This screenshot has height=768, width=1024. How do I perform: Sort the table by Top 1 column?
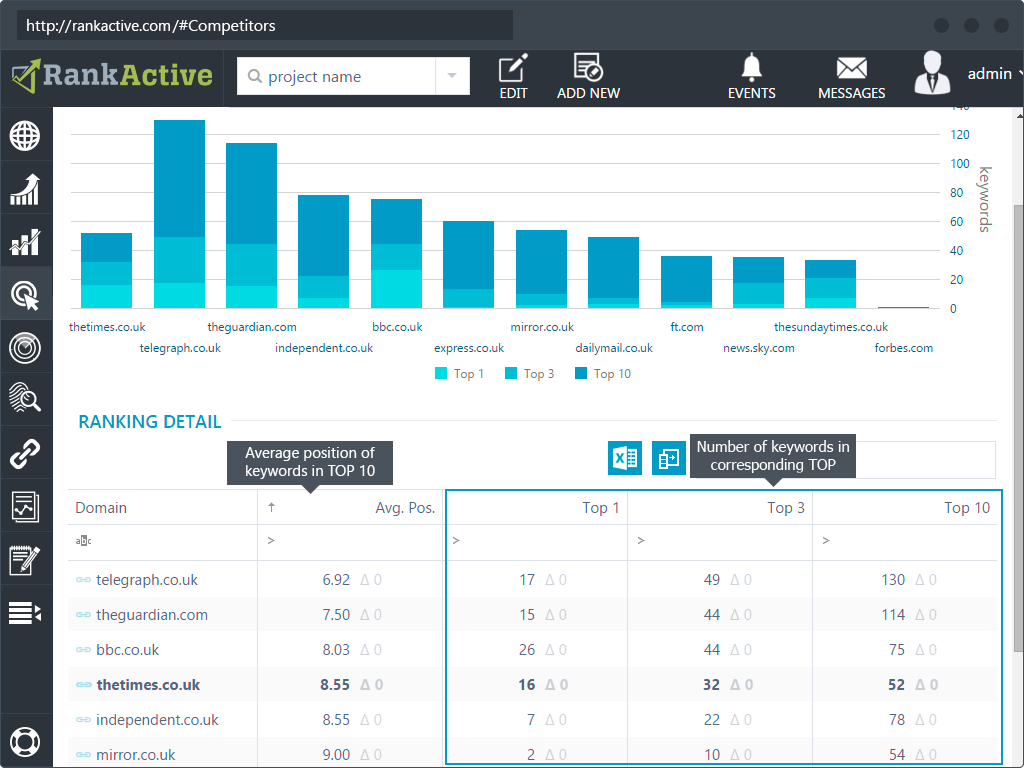601,508
